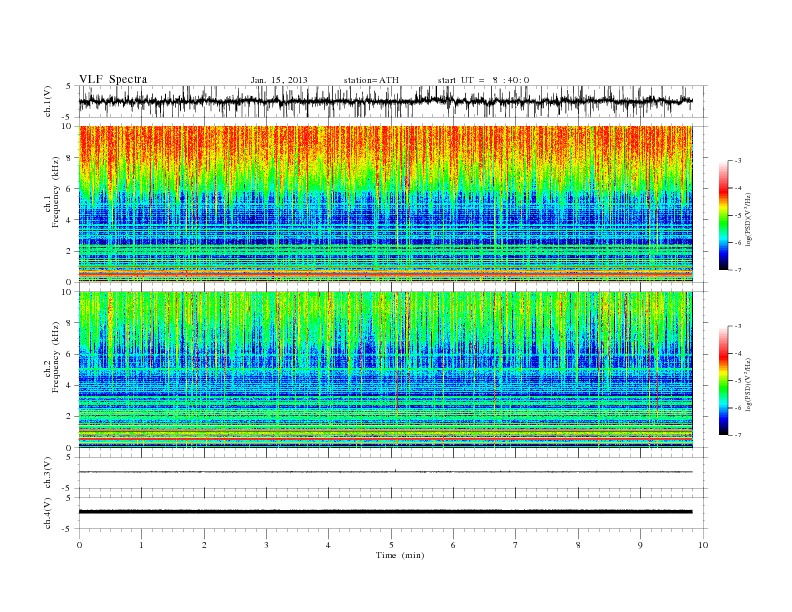Select the ch.2 Frequency (kHz) axis label
Image resolution: width=792 pixels, height=612 pixels.
pos(52,356)
